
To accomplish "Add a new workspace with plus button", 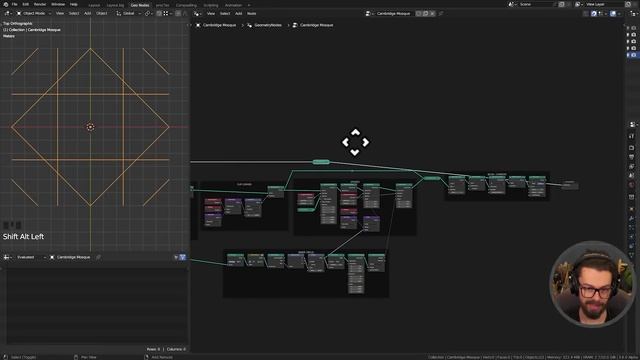I will click(x=249, y=5).
